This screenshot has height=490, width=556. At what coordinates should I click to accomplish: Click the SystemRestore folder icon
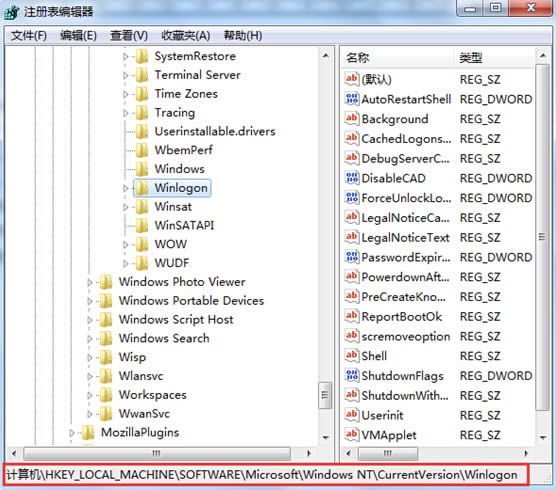[142, 56]
